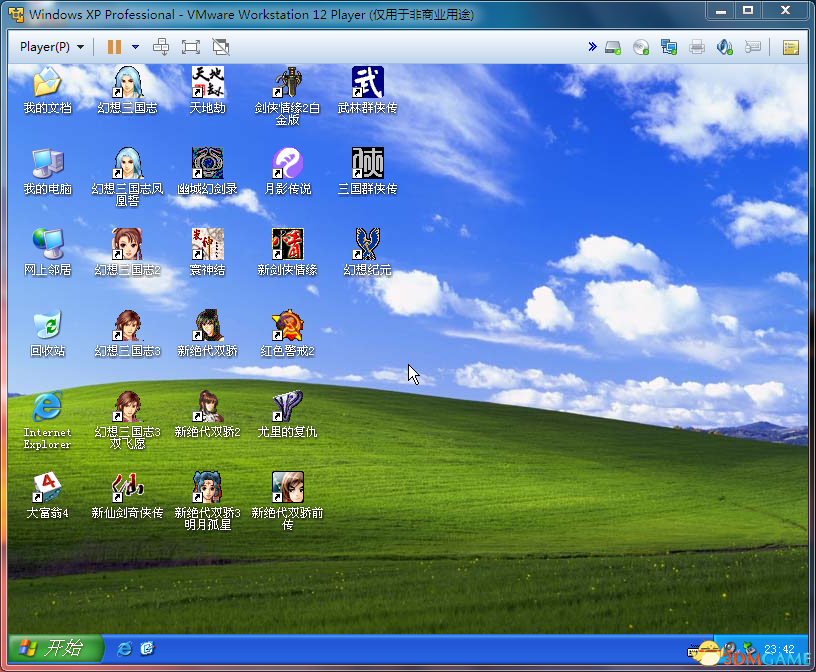Select the 红色警戒2 game shortcut

tap(288, 333)
